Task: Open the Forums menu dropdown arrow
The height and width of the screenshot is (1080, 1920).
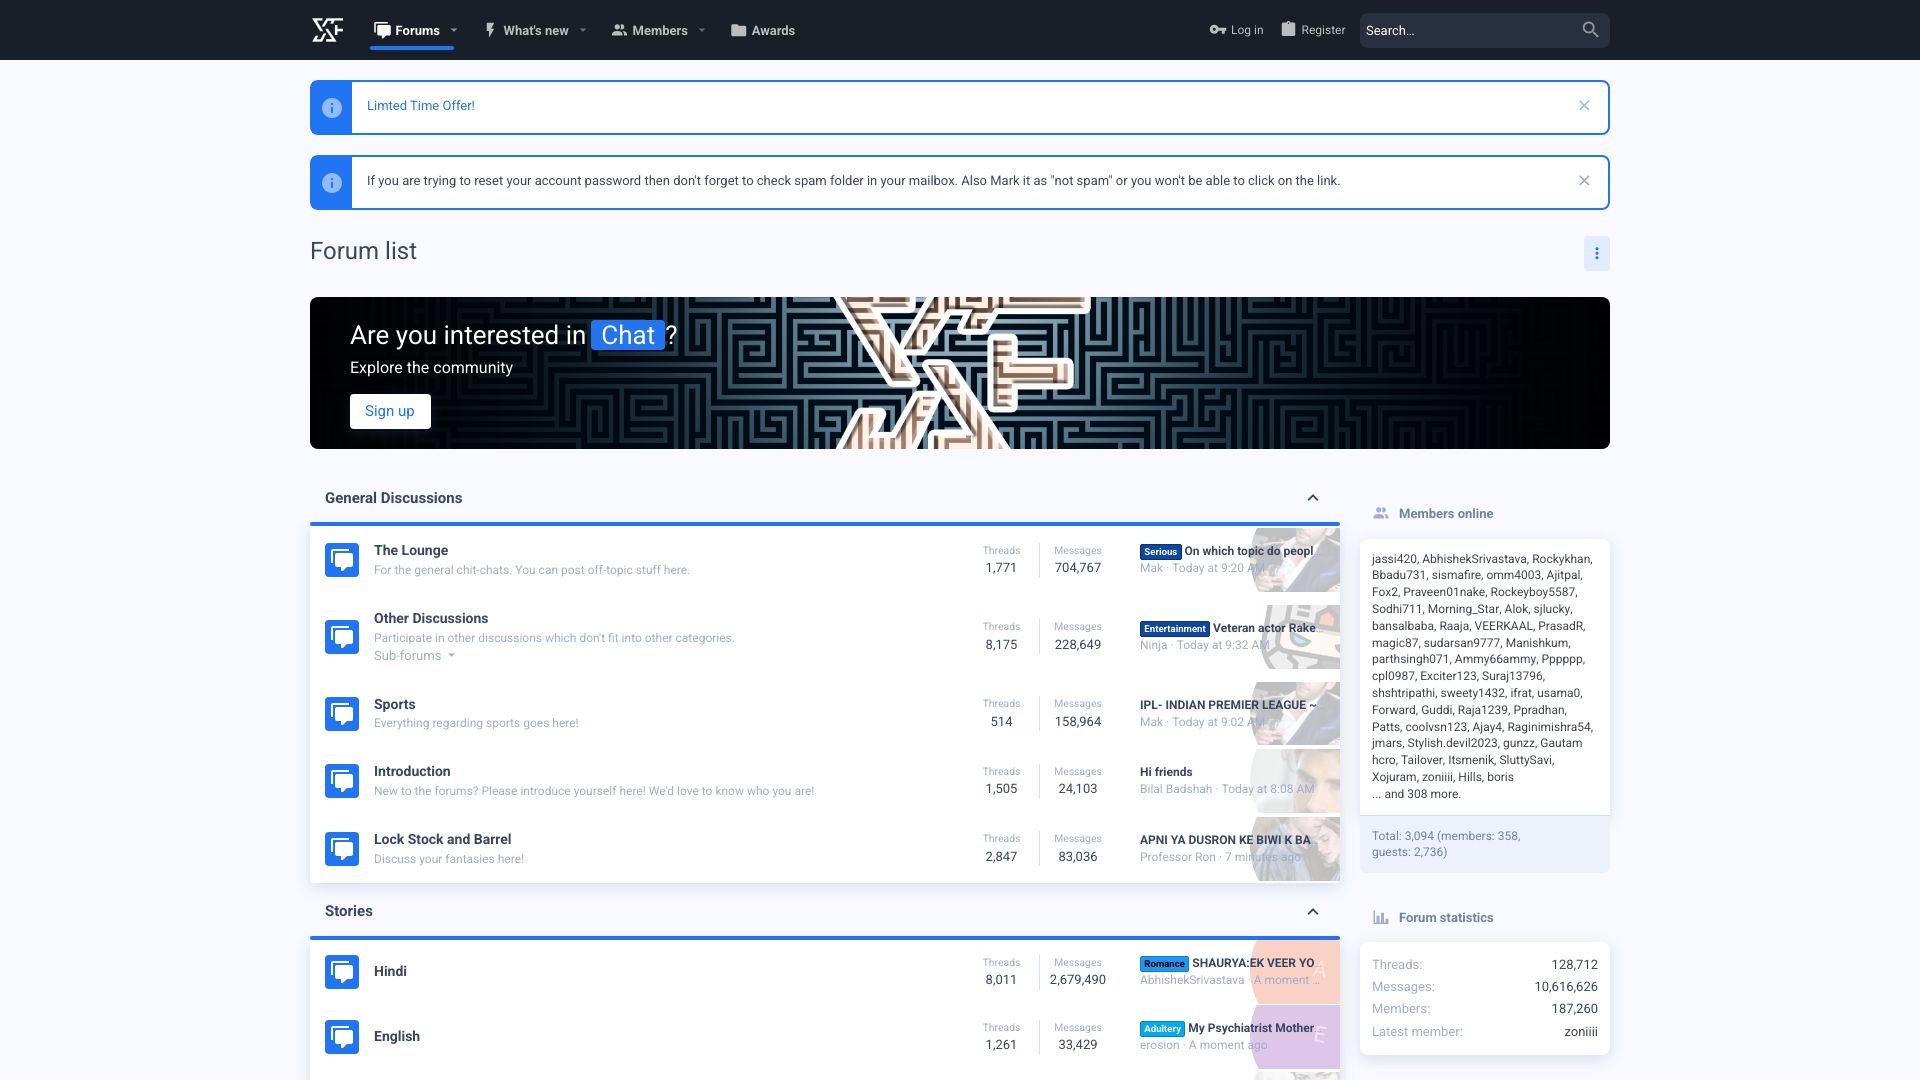Action: tap(454, 30)
